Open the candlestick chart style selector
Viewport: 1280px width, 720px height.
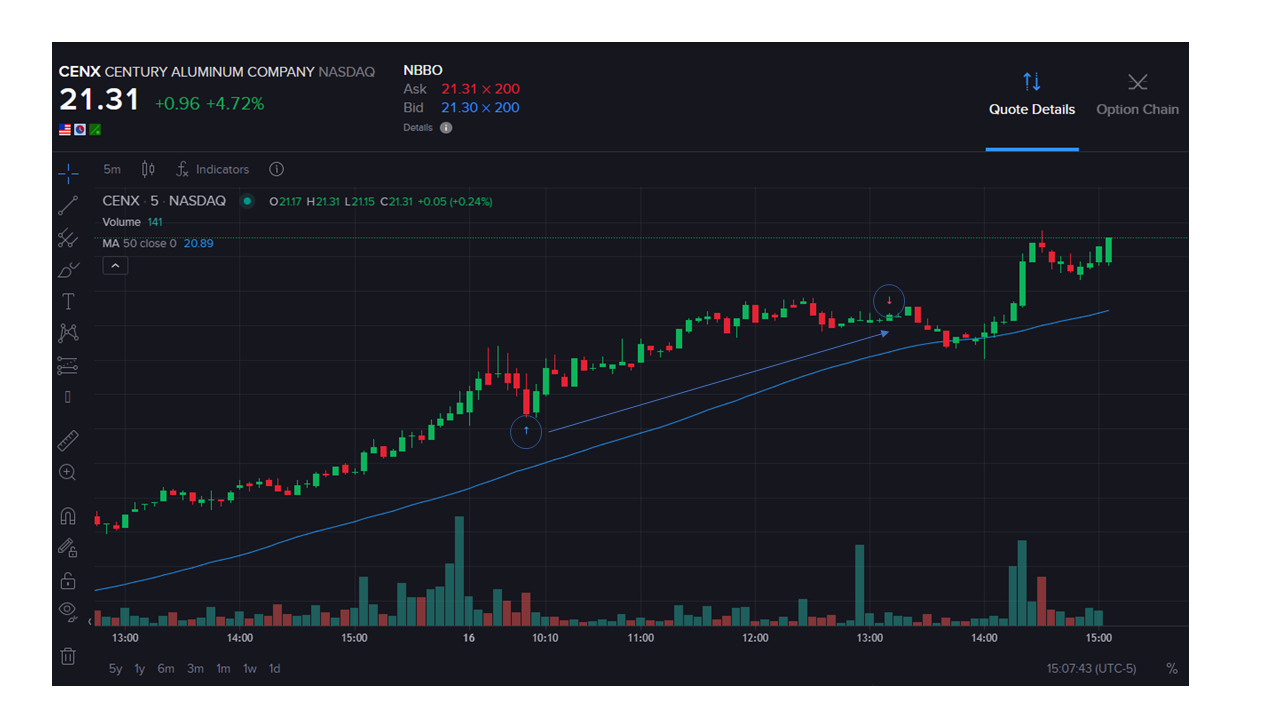click(x=148, y=169)
